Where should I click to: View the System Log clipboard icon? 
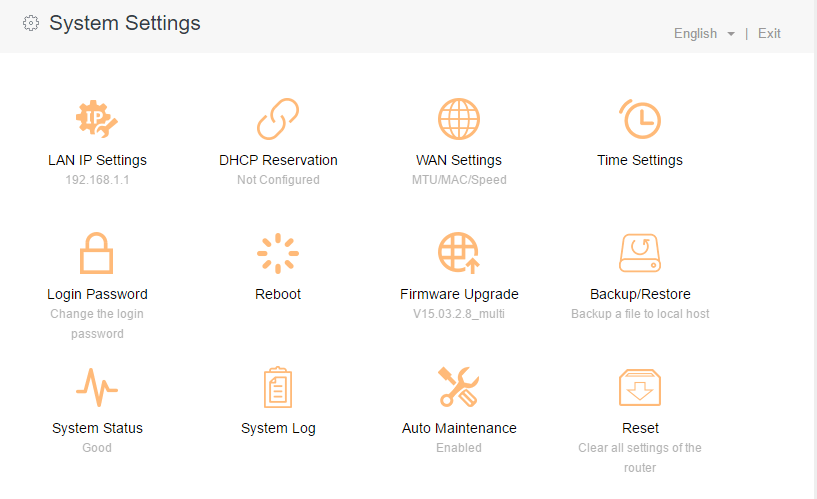tap(278, 387)
